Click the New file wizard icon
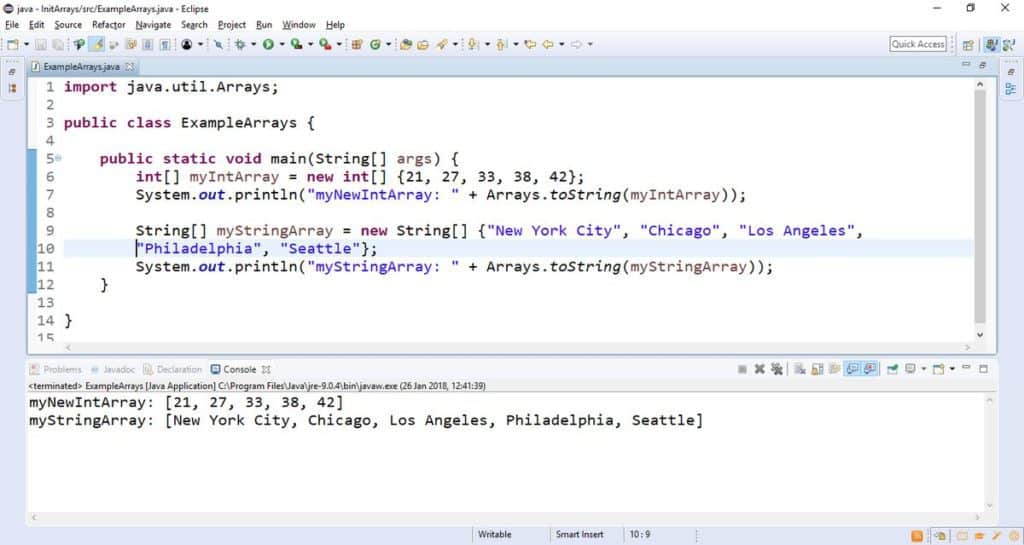The width and height of the screenshot is (1024, 545). [12, 44]
